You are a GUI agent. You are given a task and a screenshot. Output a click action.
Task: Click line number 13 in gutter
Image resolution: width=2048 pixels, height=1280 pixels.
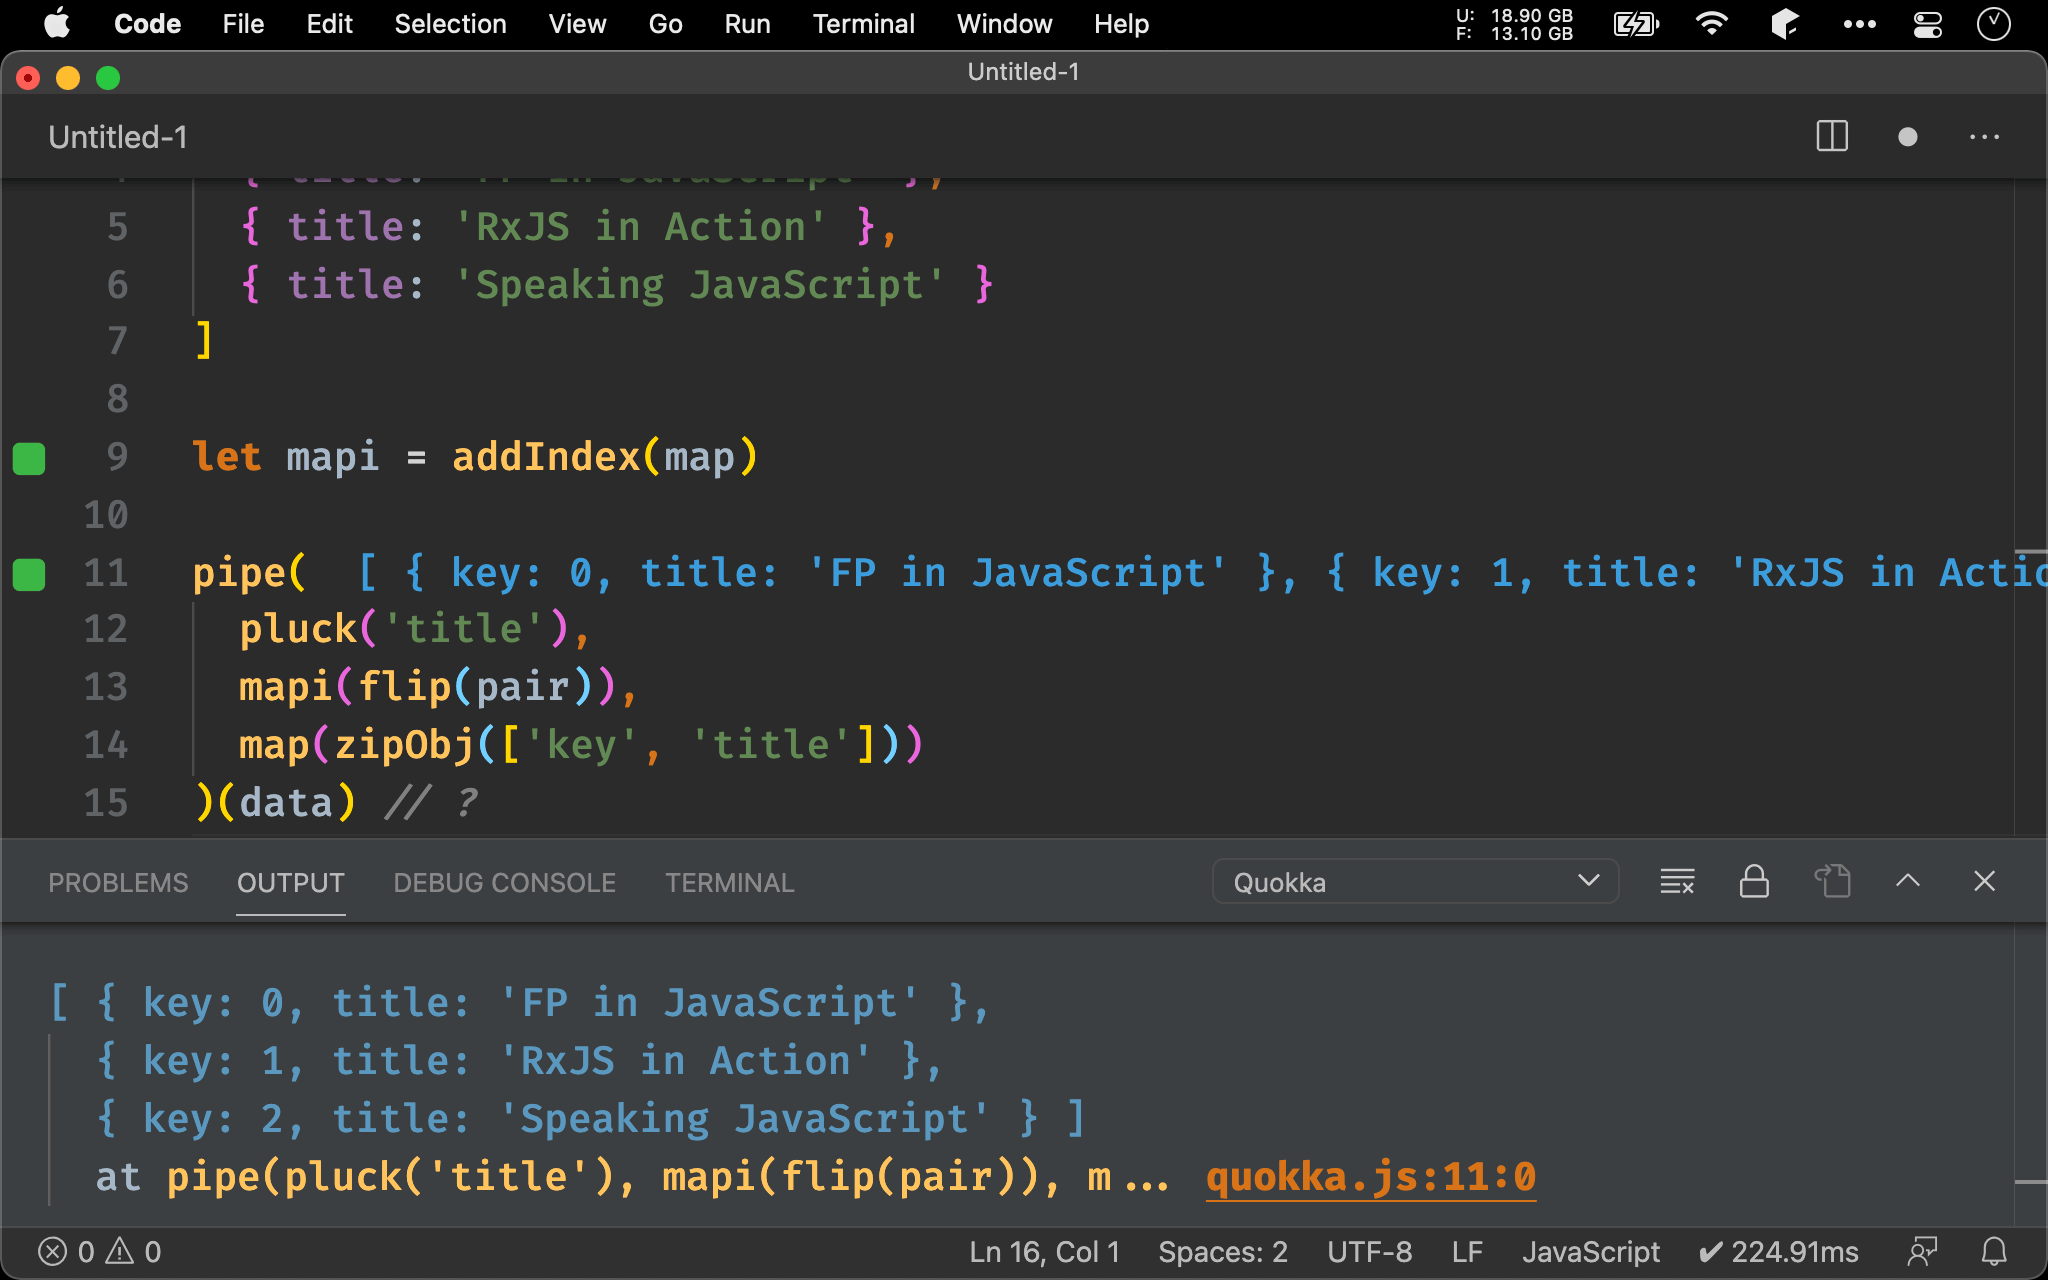[x=106, y=687]
